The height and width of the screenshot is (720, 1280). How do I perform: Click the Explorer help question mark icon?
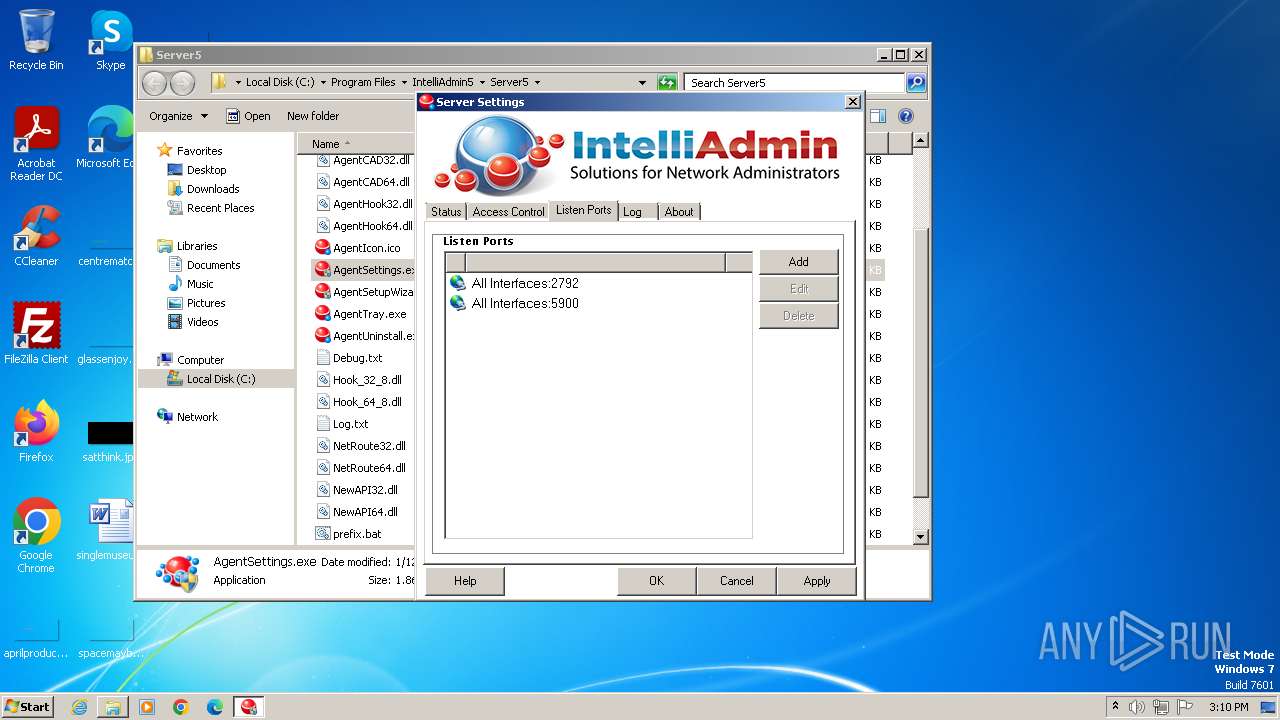[x=906, y=116]
